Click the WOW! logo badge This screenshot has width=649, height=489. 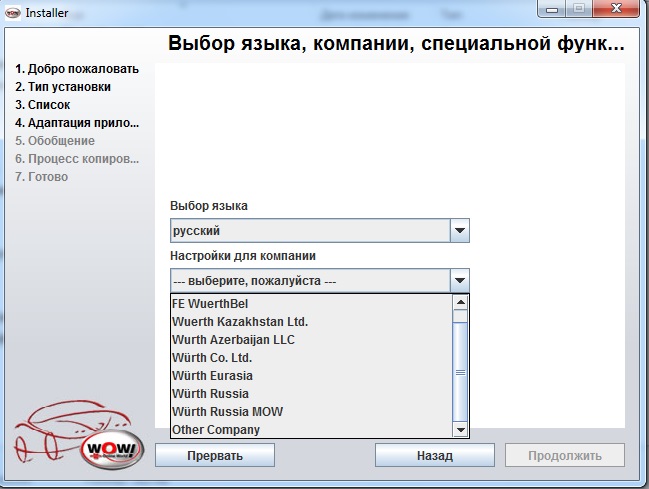coord(113,450)
